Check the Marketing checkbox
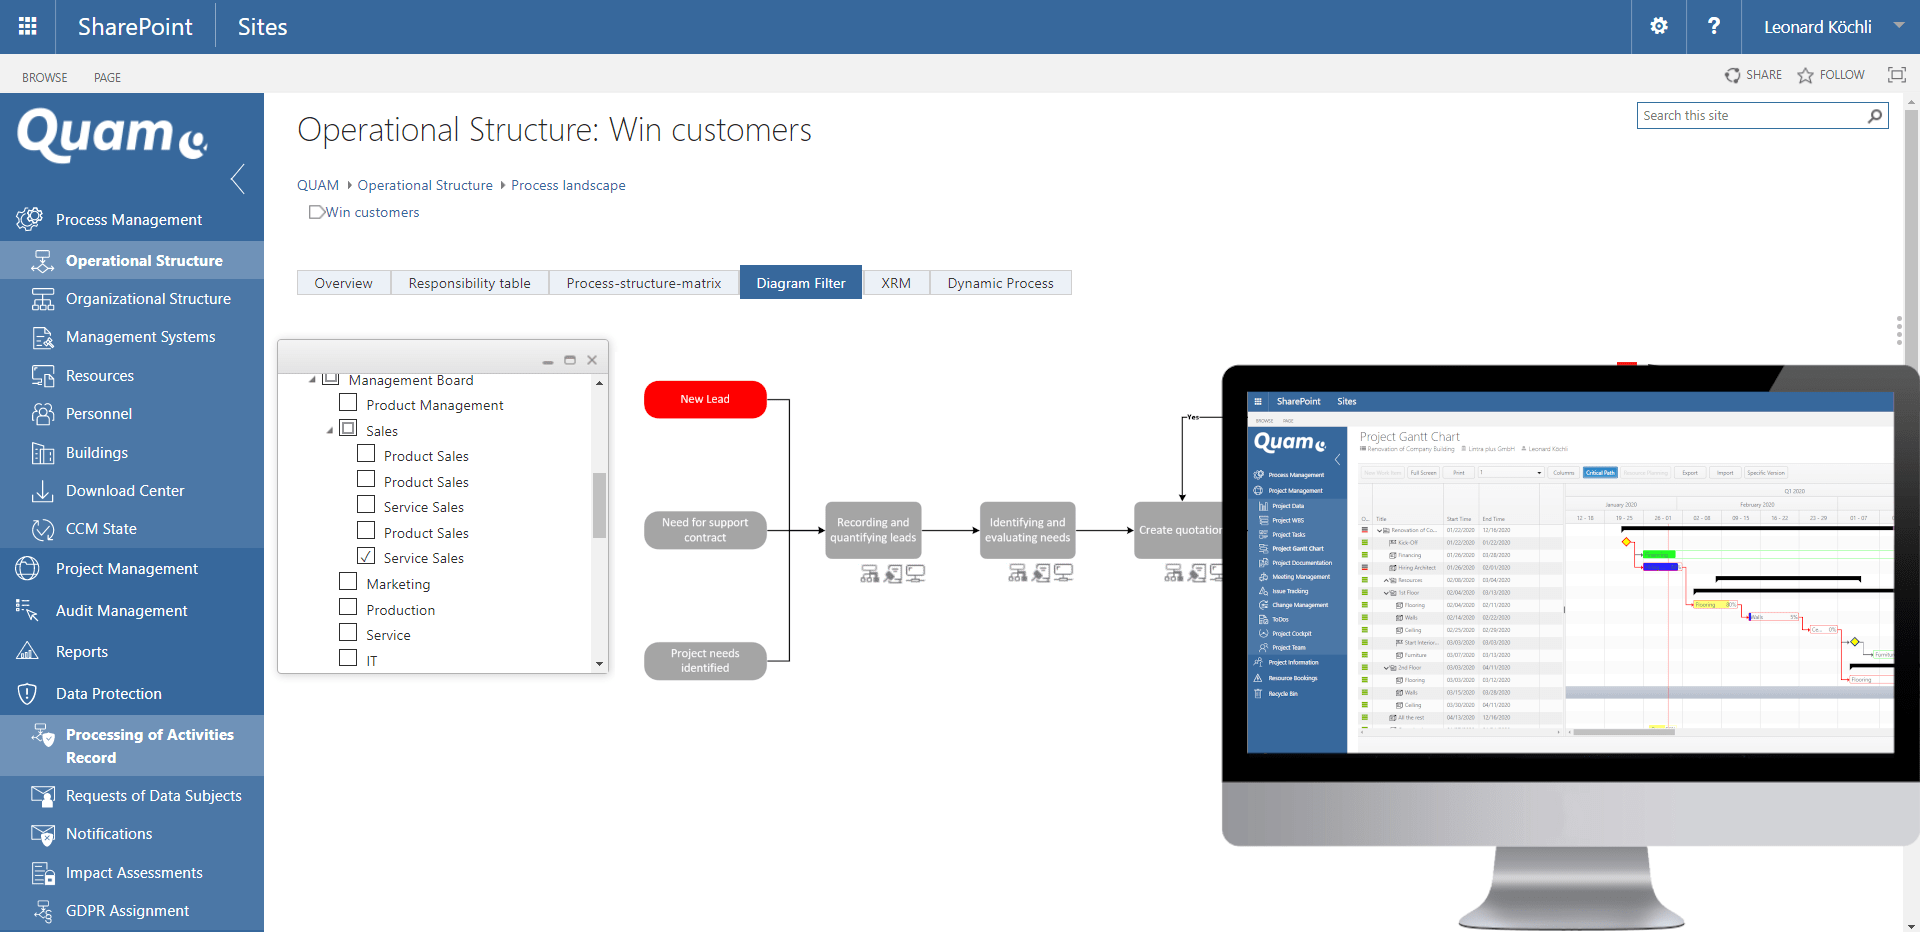This screenshot has height=932, width=1920. (348, 581)
